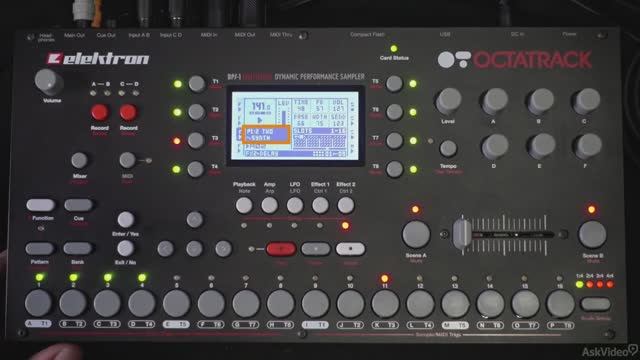
Task: Tap trig key 2 above B T2
Action: tap(73, 303)
